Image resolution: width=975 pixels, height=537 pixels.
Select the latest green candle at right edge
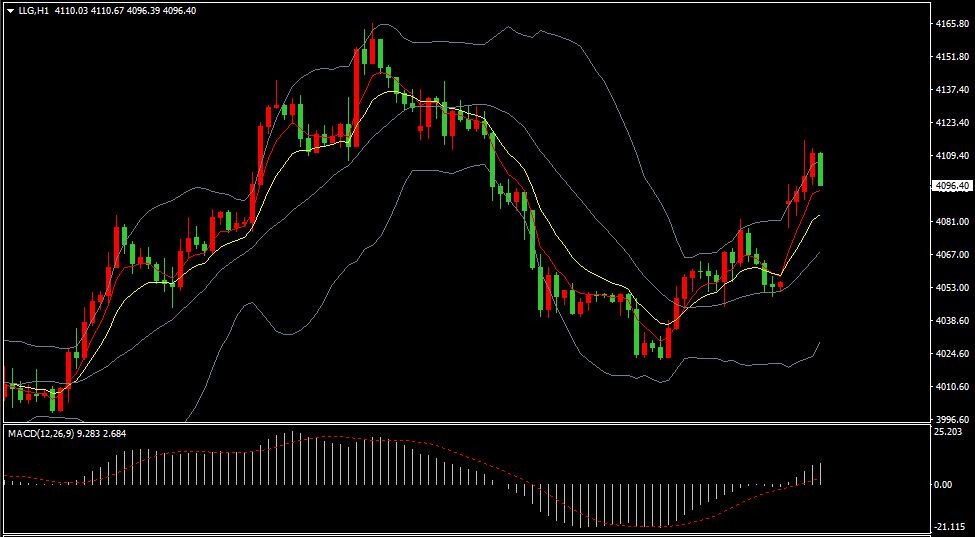821,169
